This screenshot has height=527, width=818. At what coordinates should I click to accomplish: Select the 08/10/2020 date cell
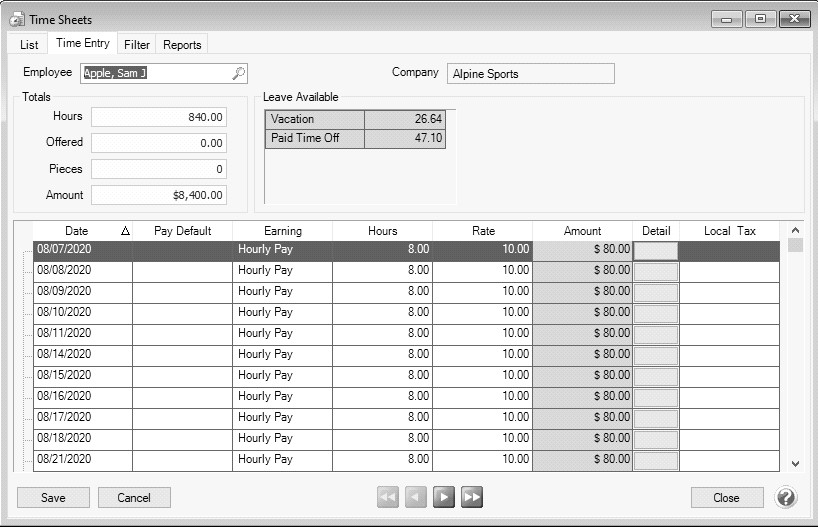pyautogui.click(x=82, y=312)
